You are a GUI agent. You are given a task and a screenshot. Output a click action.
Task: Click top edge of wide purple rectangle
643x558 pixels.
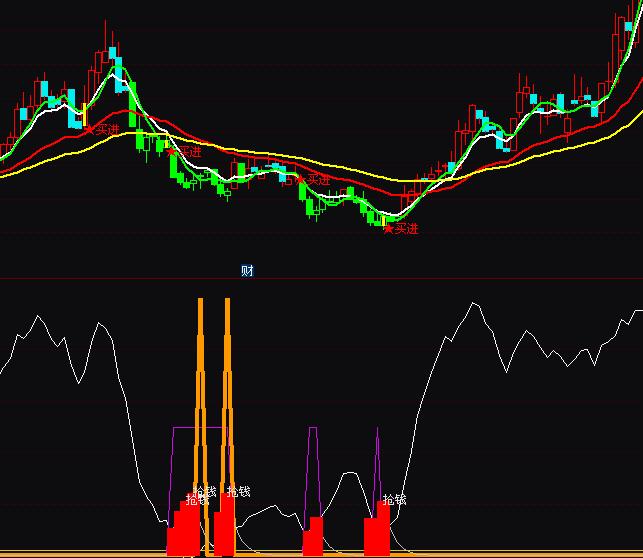[187, 428]
